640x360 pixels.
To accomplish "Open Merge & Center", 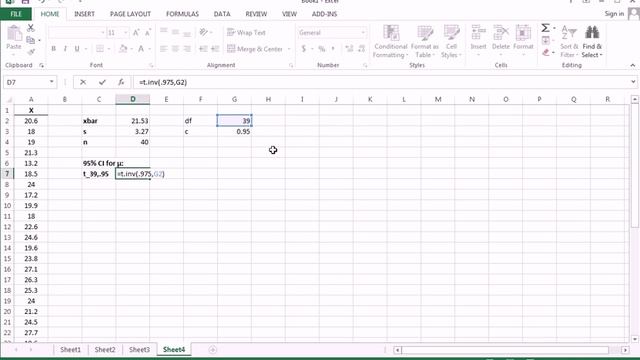I will (x=255, y=49).
